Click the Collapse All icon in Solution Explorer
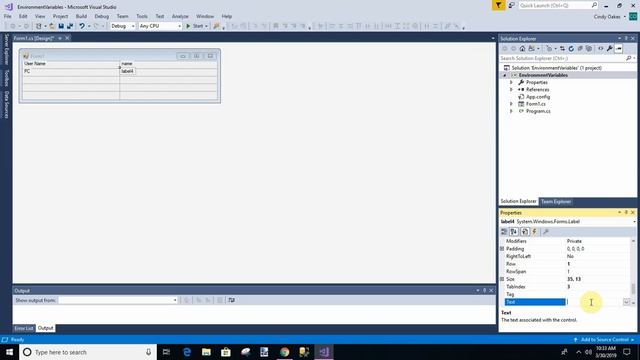Image resolution: width=640 pixels, height=360 pixels. coord(580,49)
